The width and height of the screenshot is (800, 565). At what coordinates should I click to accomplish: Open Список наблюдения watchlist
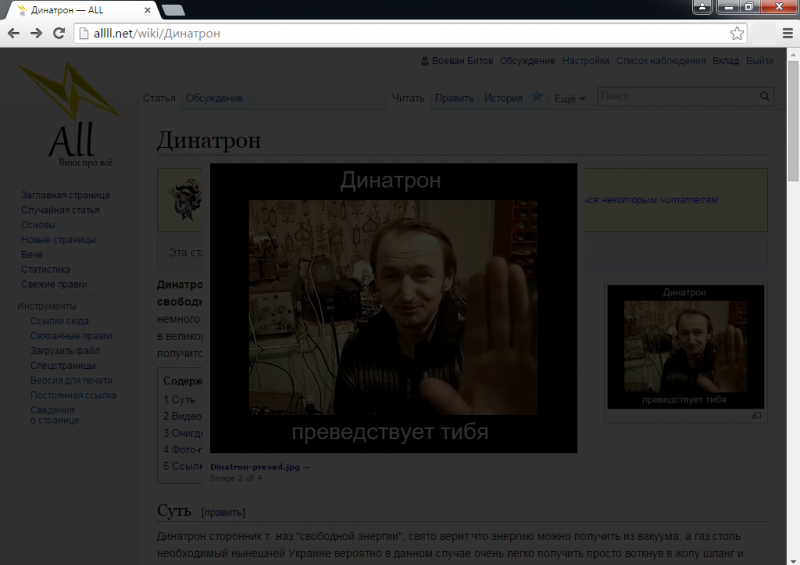660,61
